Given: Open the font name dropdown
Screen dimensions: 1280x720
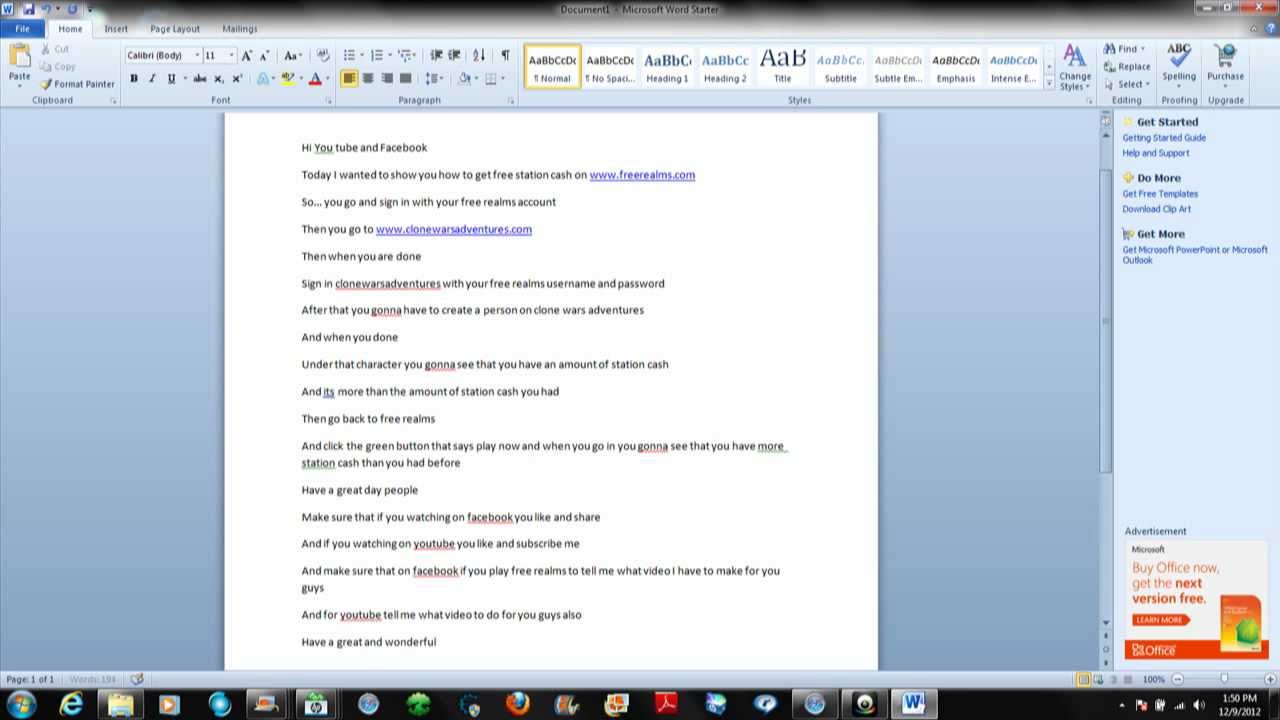Looking at the screenshot, I should coord(197,56).
